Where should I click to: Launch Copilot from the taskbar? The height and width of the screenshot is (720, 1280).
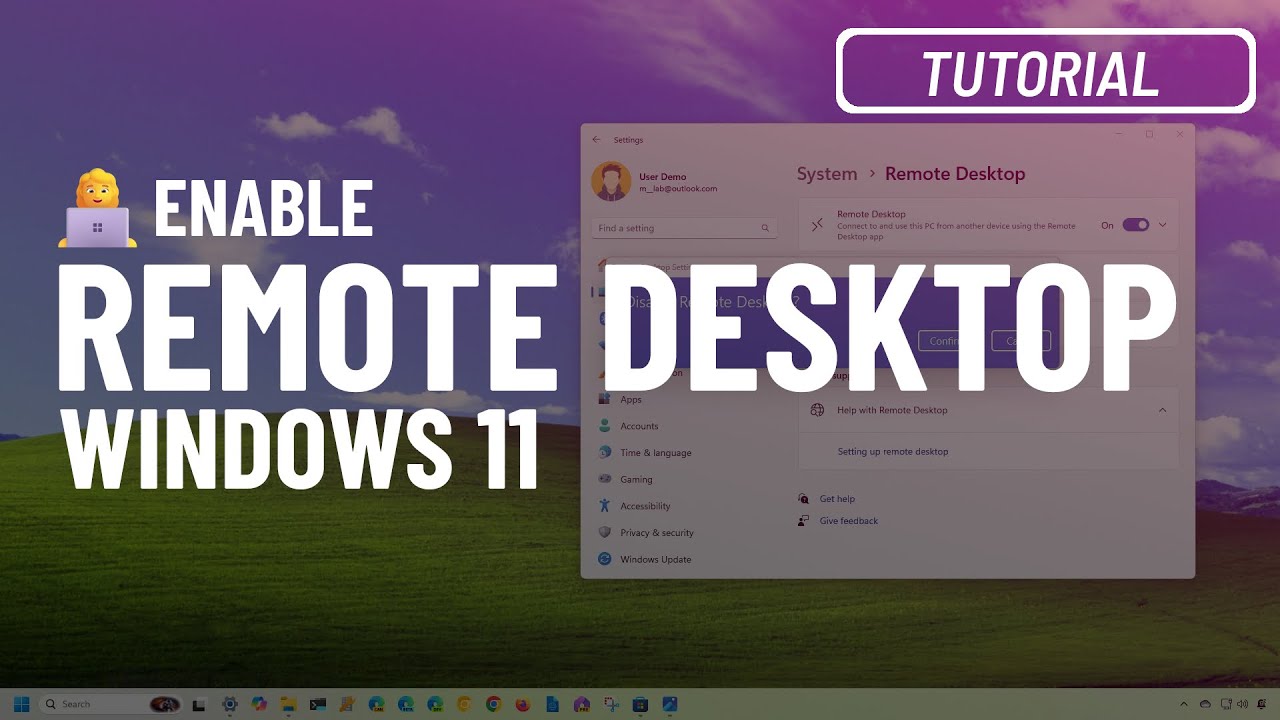click(259, 704)
